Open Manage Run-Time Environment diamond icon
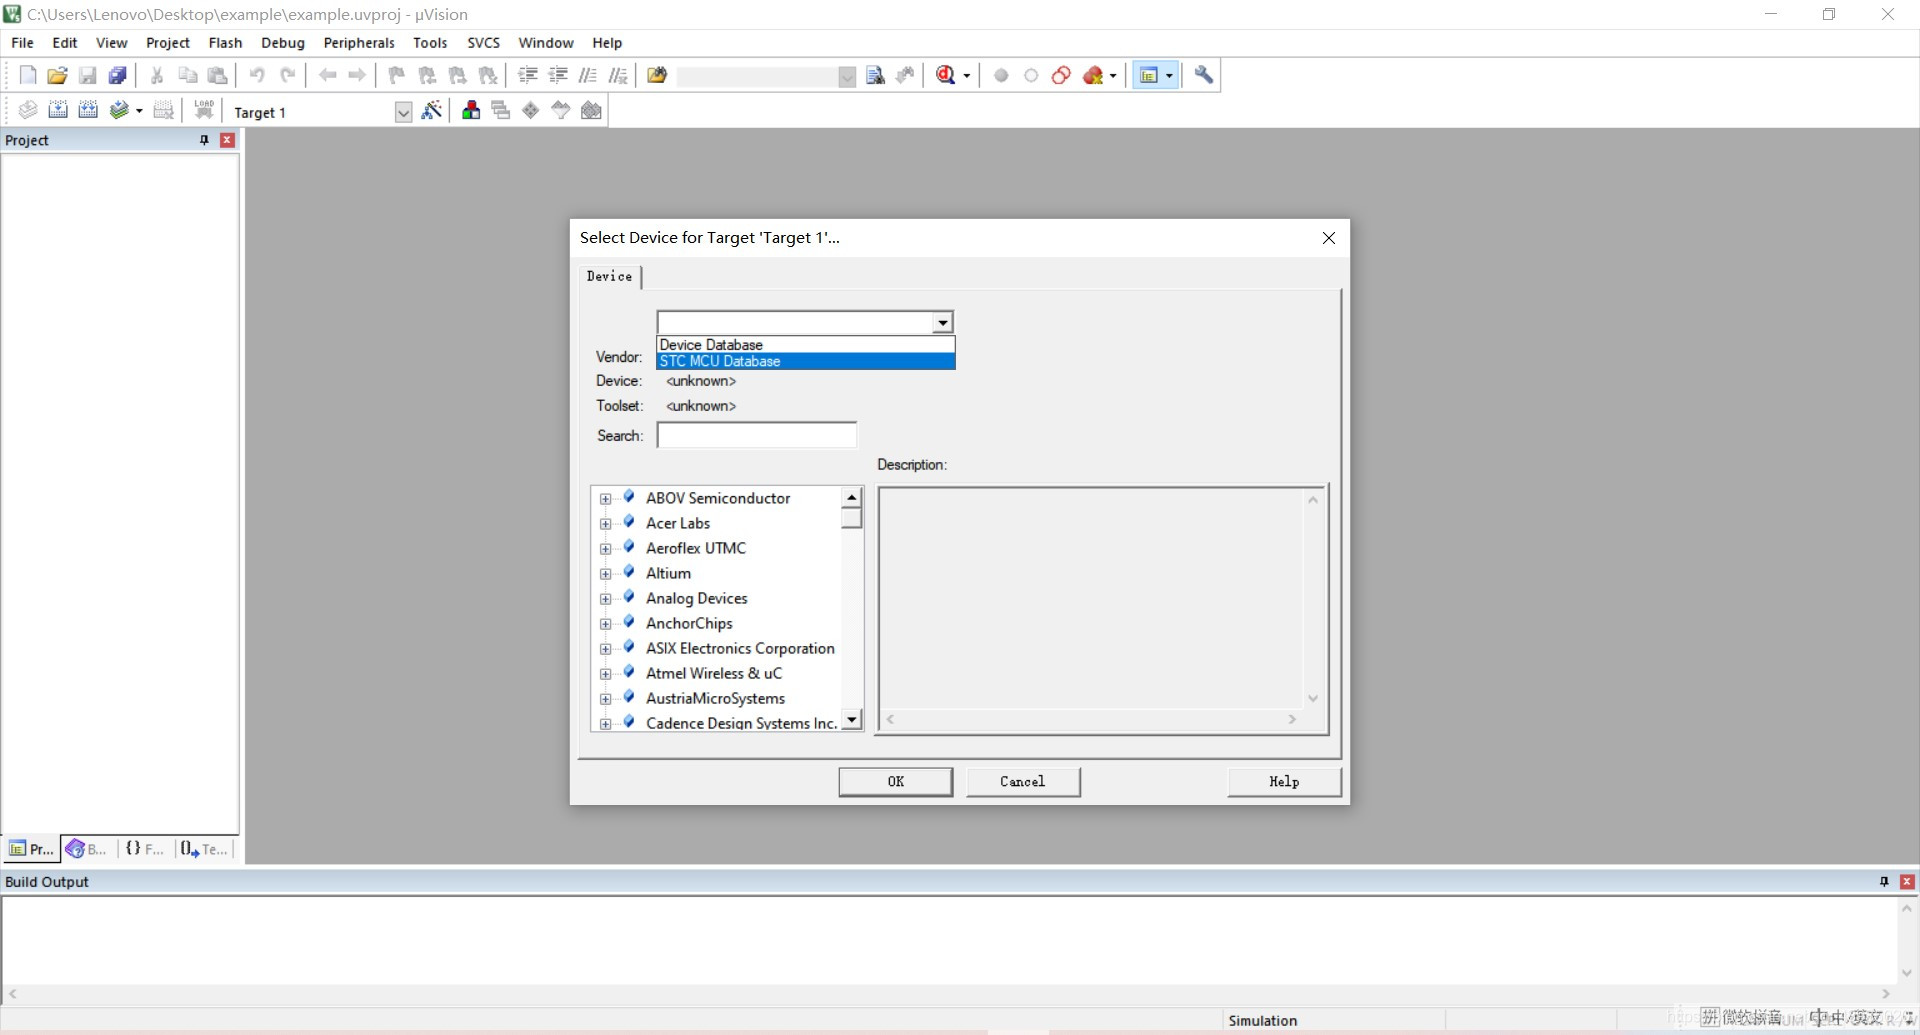 pyautogui.click(x=531, y=111)
